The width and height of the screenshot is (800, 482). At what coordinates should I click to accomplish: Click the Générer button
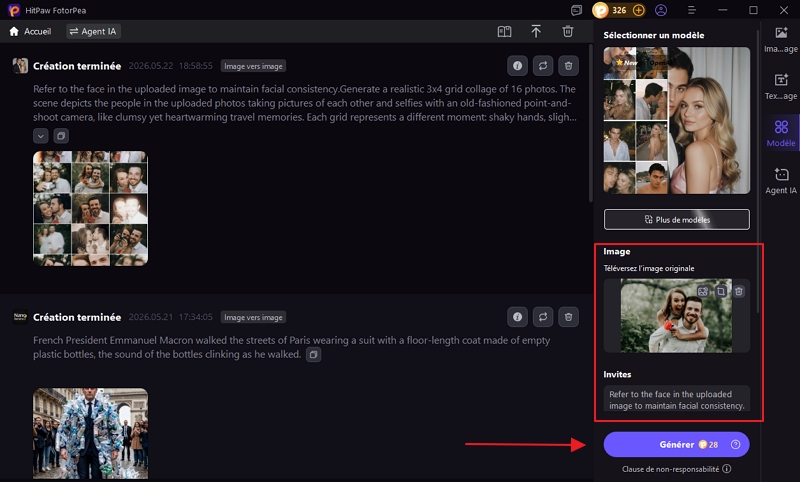[677, 444]
